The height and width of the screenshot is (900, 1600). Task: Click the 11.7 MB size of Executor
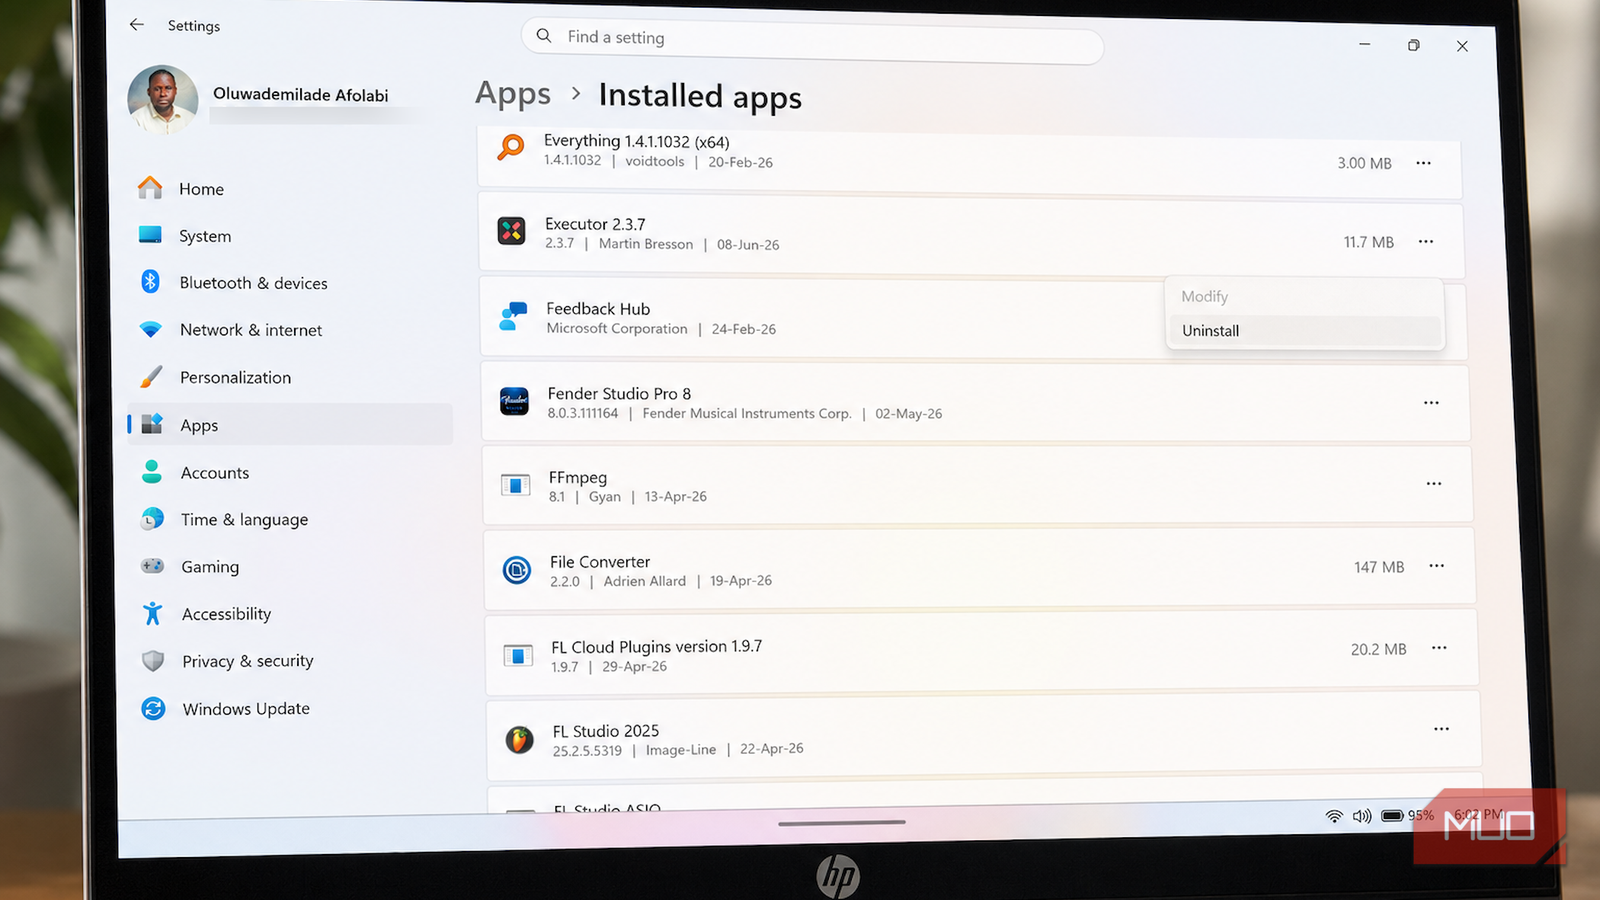[1369, 242]
